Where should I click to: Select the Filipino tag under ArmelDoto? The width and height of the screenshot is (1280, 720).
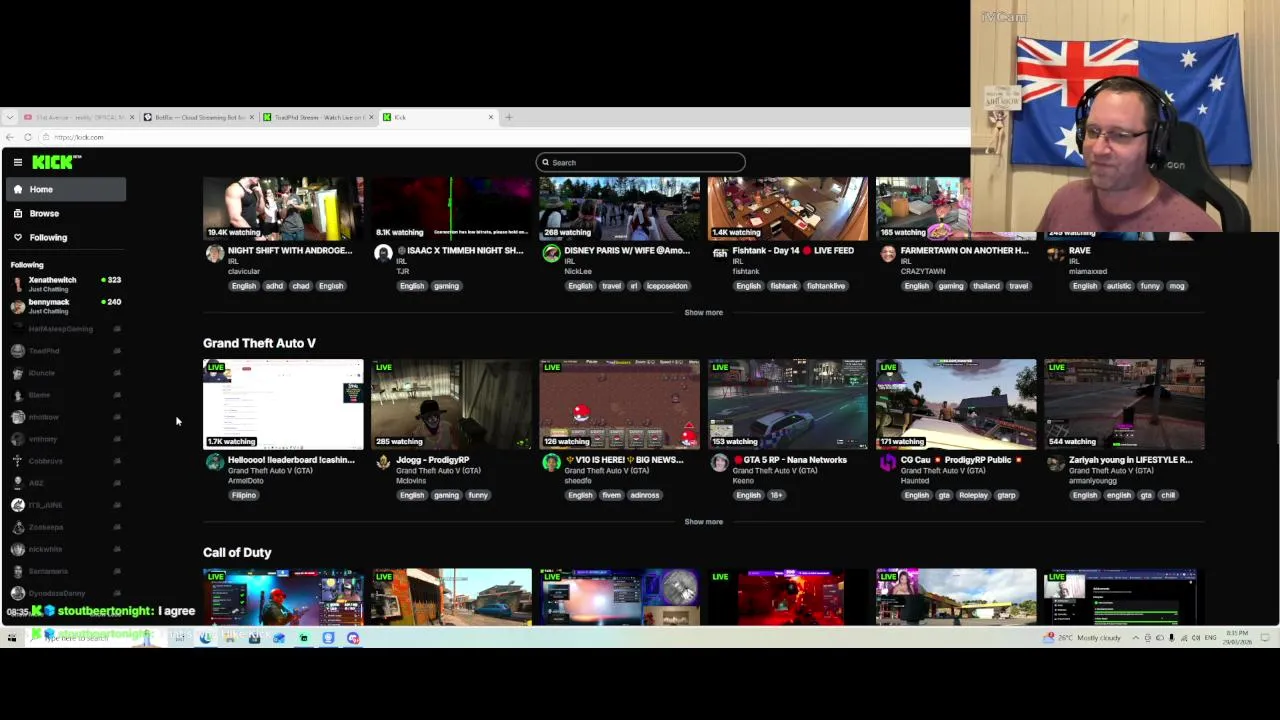pyautogui.click(x=243, y=495)
